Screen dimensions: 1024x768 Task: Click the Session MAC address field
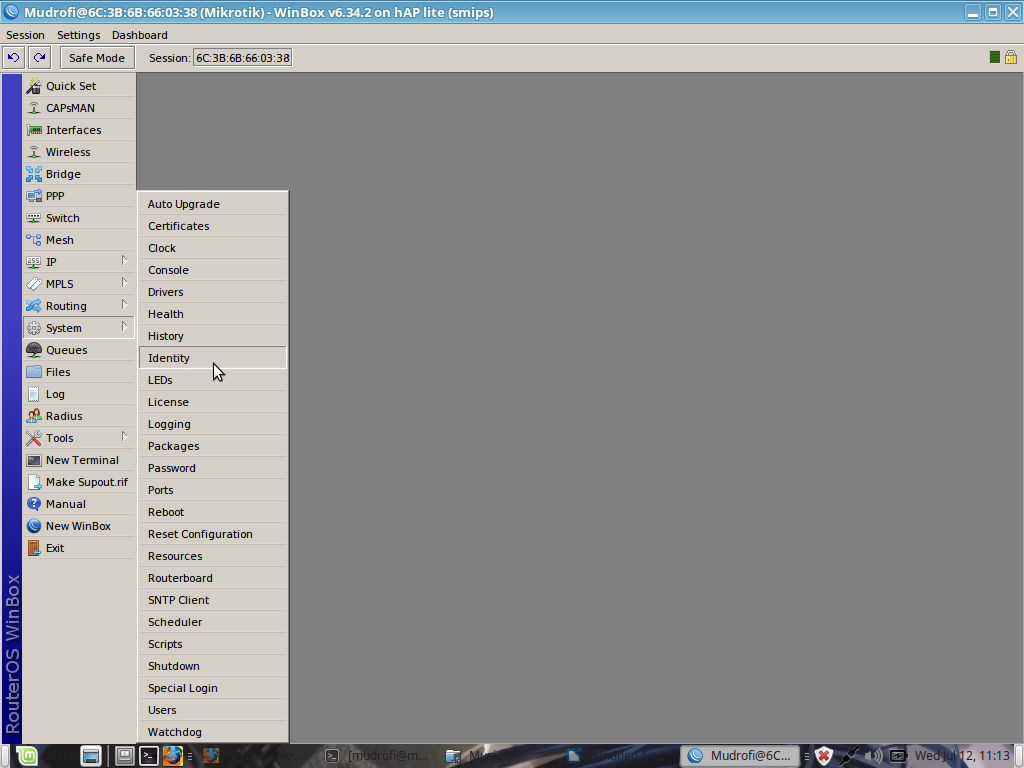(242, 57)
